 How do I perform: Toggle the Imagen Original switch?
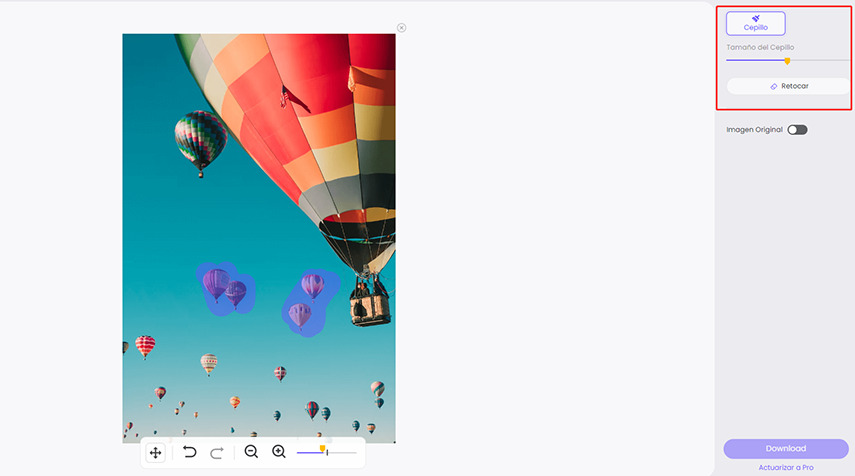[x=796, y=130]
